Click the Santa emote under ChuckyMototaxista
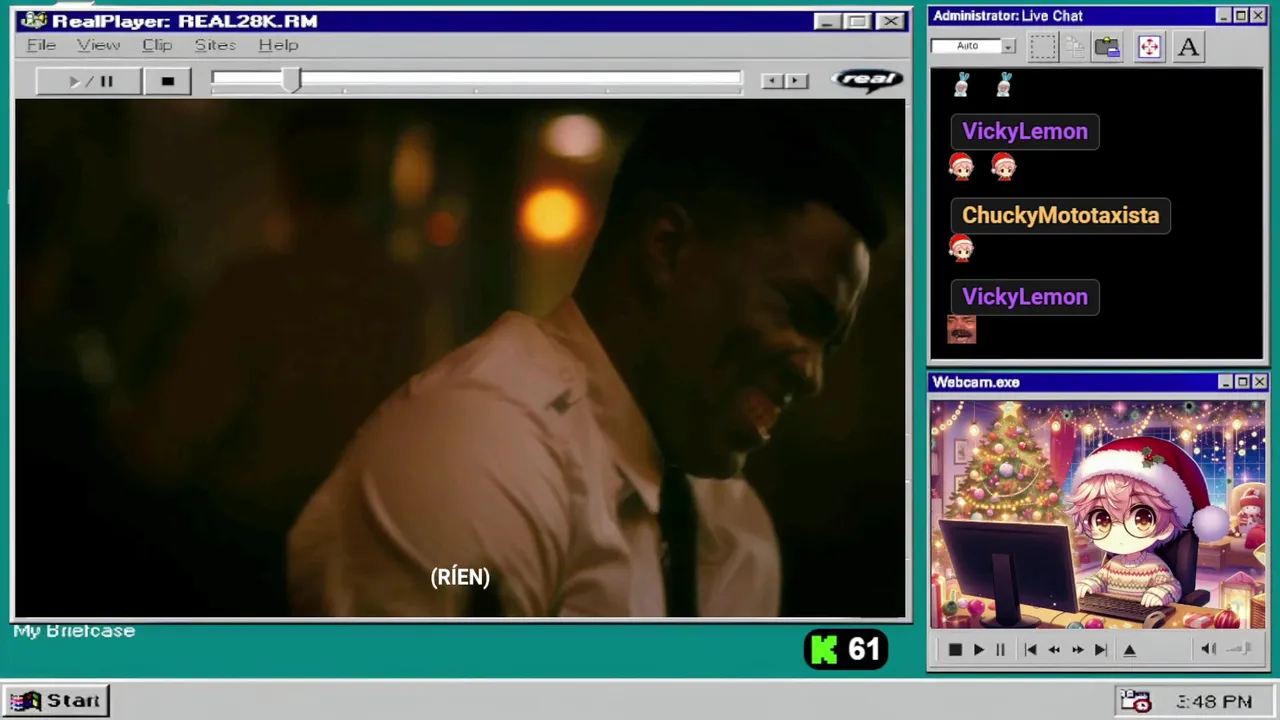 pyautogui.click(x=961, y=247)
